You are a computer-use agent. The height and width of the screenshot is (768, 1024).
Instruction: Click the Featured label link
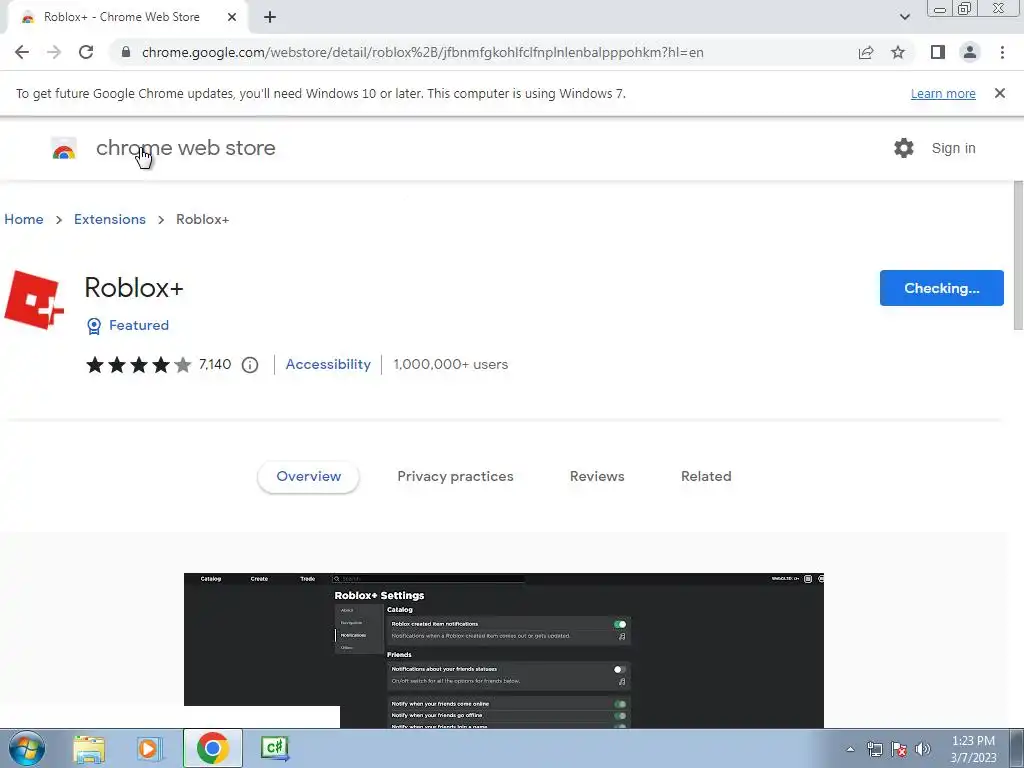138,325
